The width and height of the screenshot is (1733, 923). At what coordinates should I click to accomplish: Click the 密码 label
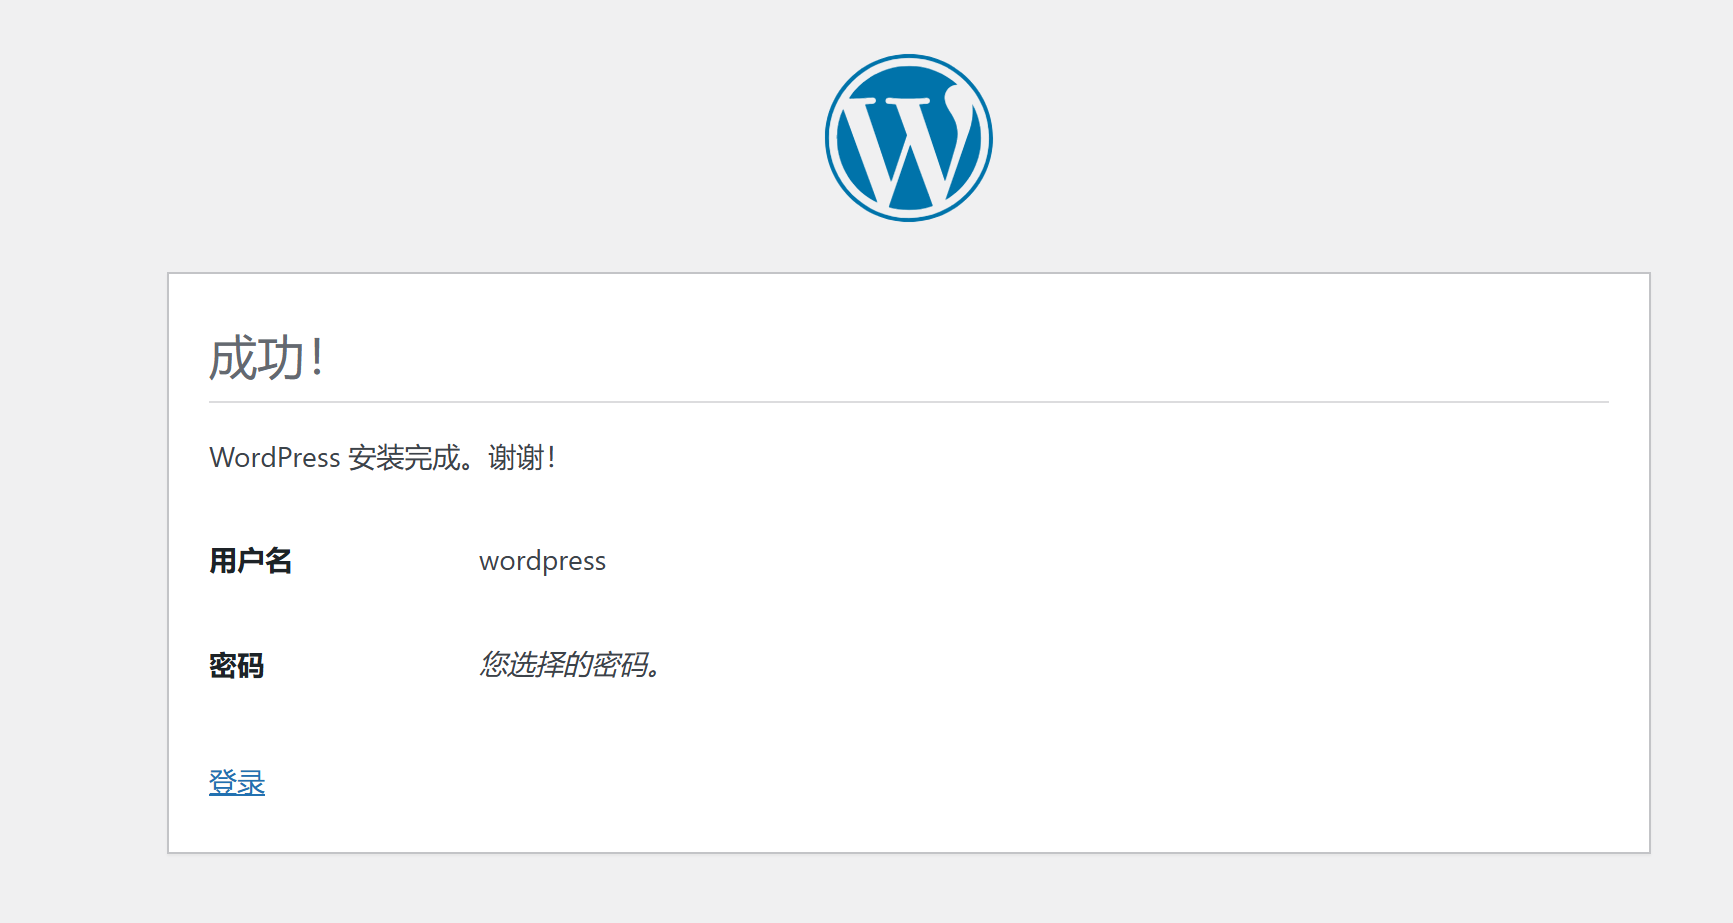[236, 665]
